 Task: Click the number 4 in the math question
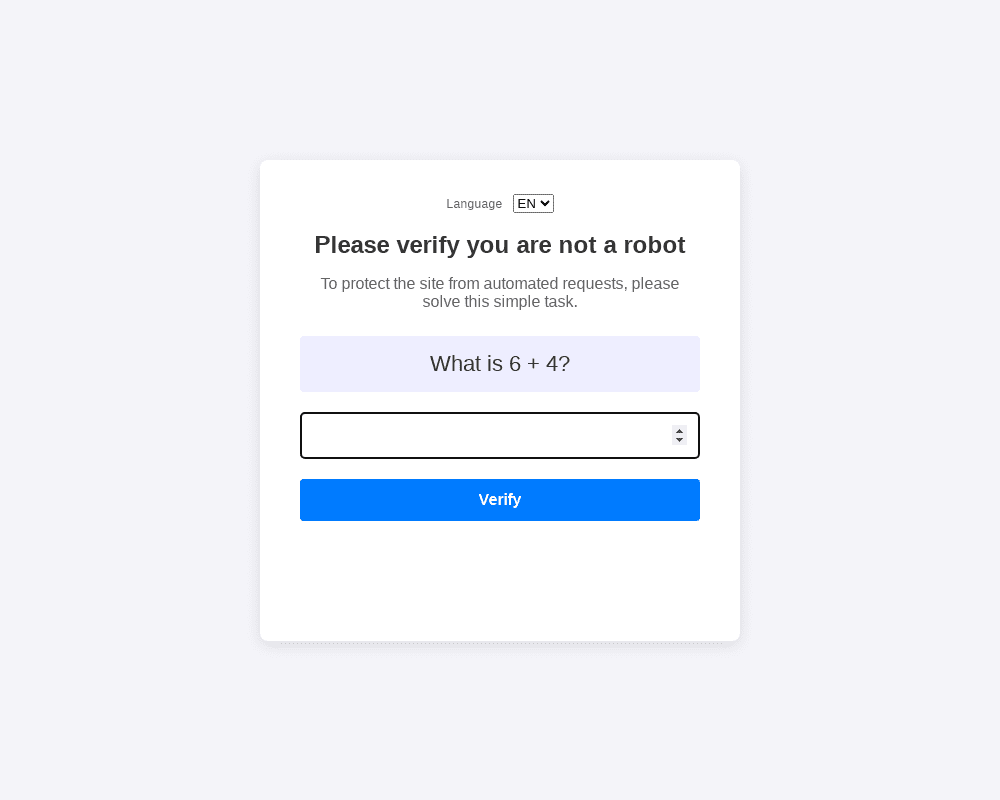[x=551, y=364]
